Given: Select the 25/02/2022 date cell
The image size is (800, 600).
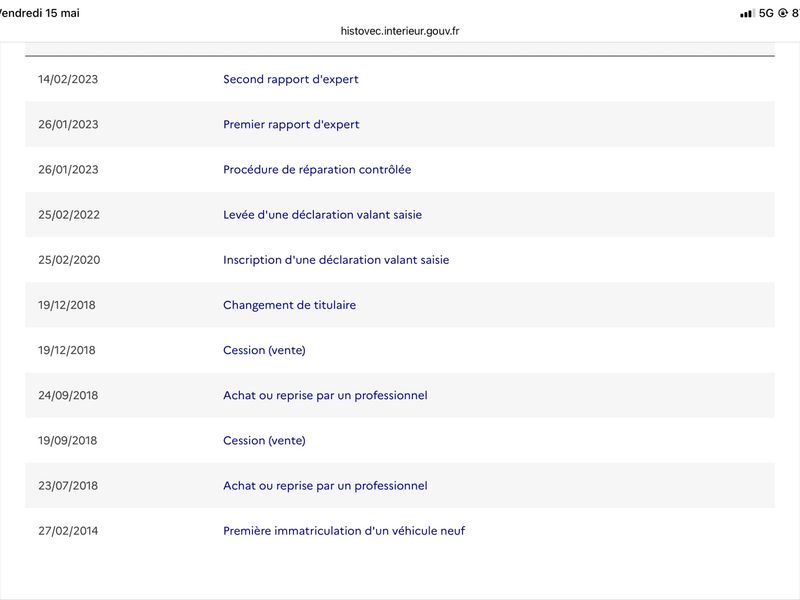Looking at the screenshot, I should tap(69, 215).
